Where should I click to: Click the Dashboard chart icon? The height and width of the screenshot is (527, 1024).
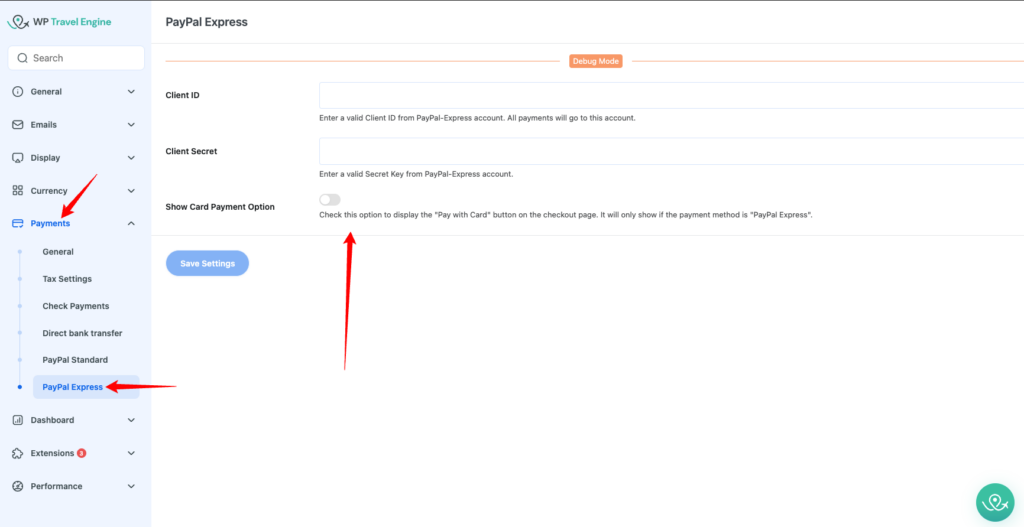(18, 420)
